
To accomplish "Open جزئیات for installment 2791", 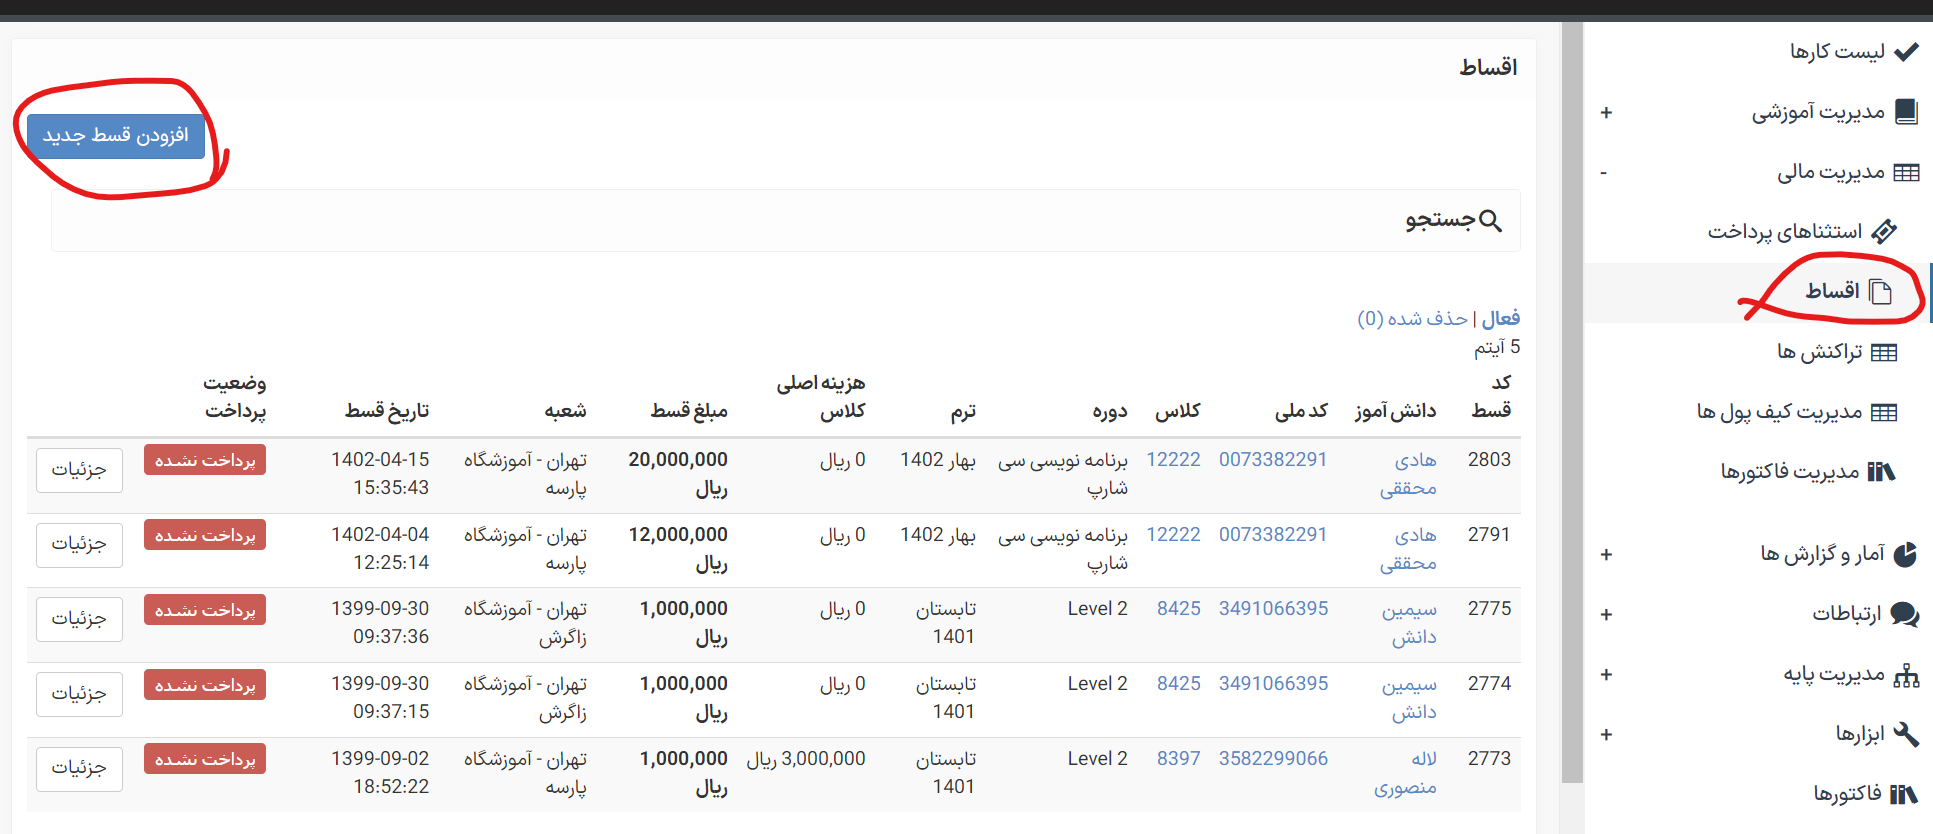I will tap(79, 545).
